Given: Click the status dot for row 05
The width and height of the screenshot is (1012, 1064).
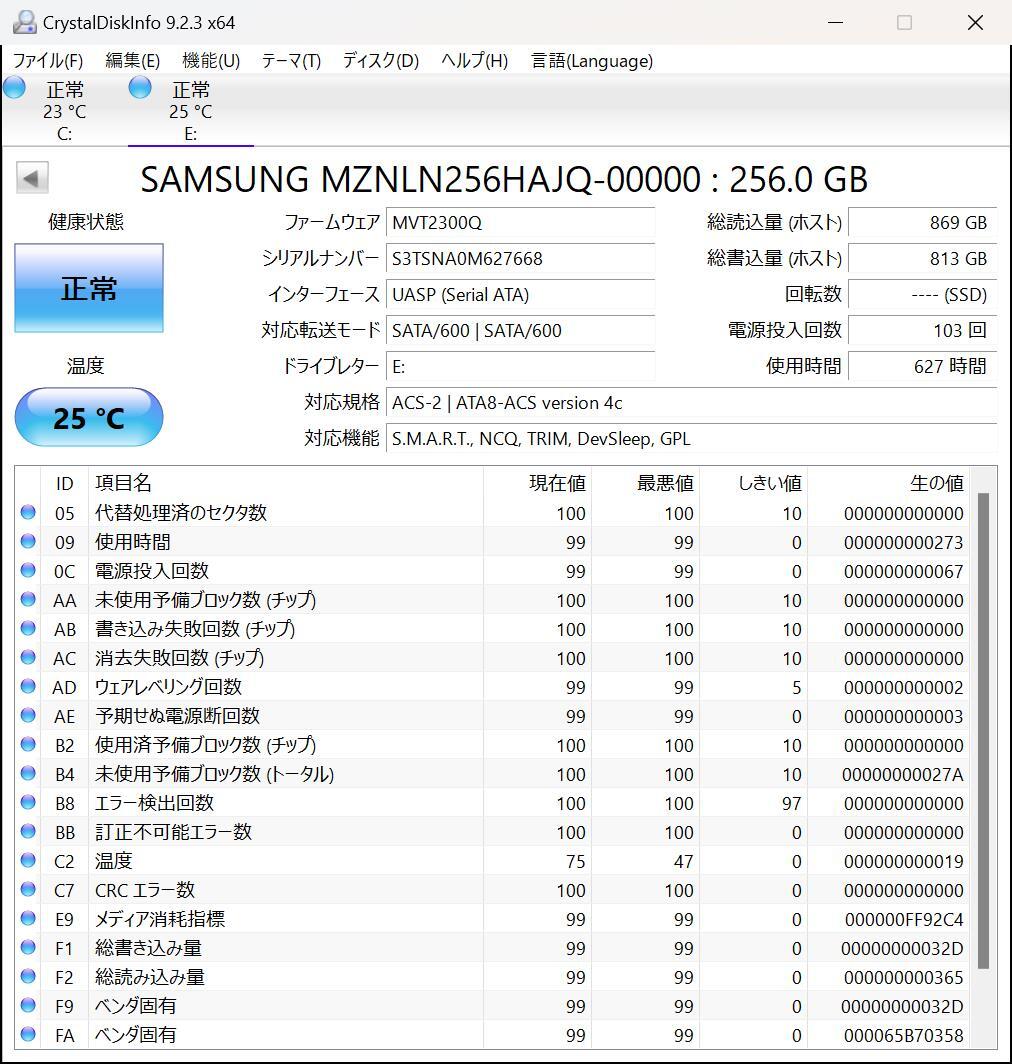Looking at the screenshot, I should [x=28, y=512].
